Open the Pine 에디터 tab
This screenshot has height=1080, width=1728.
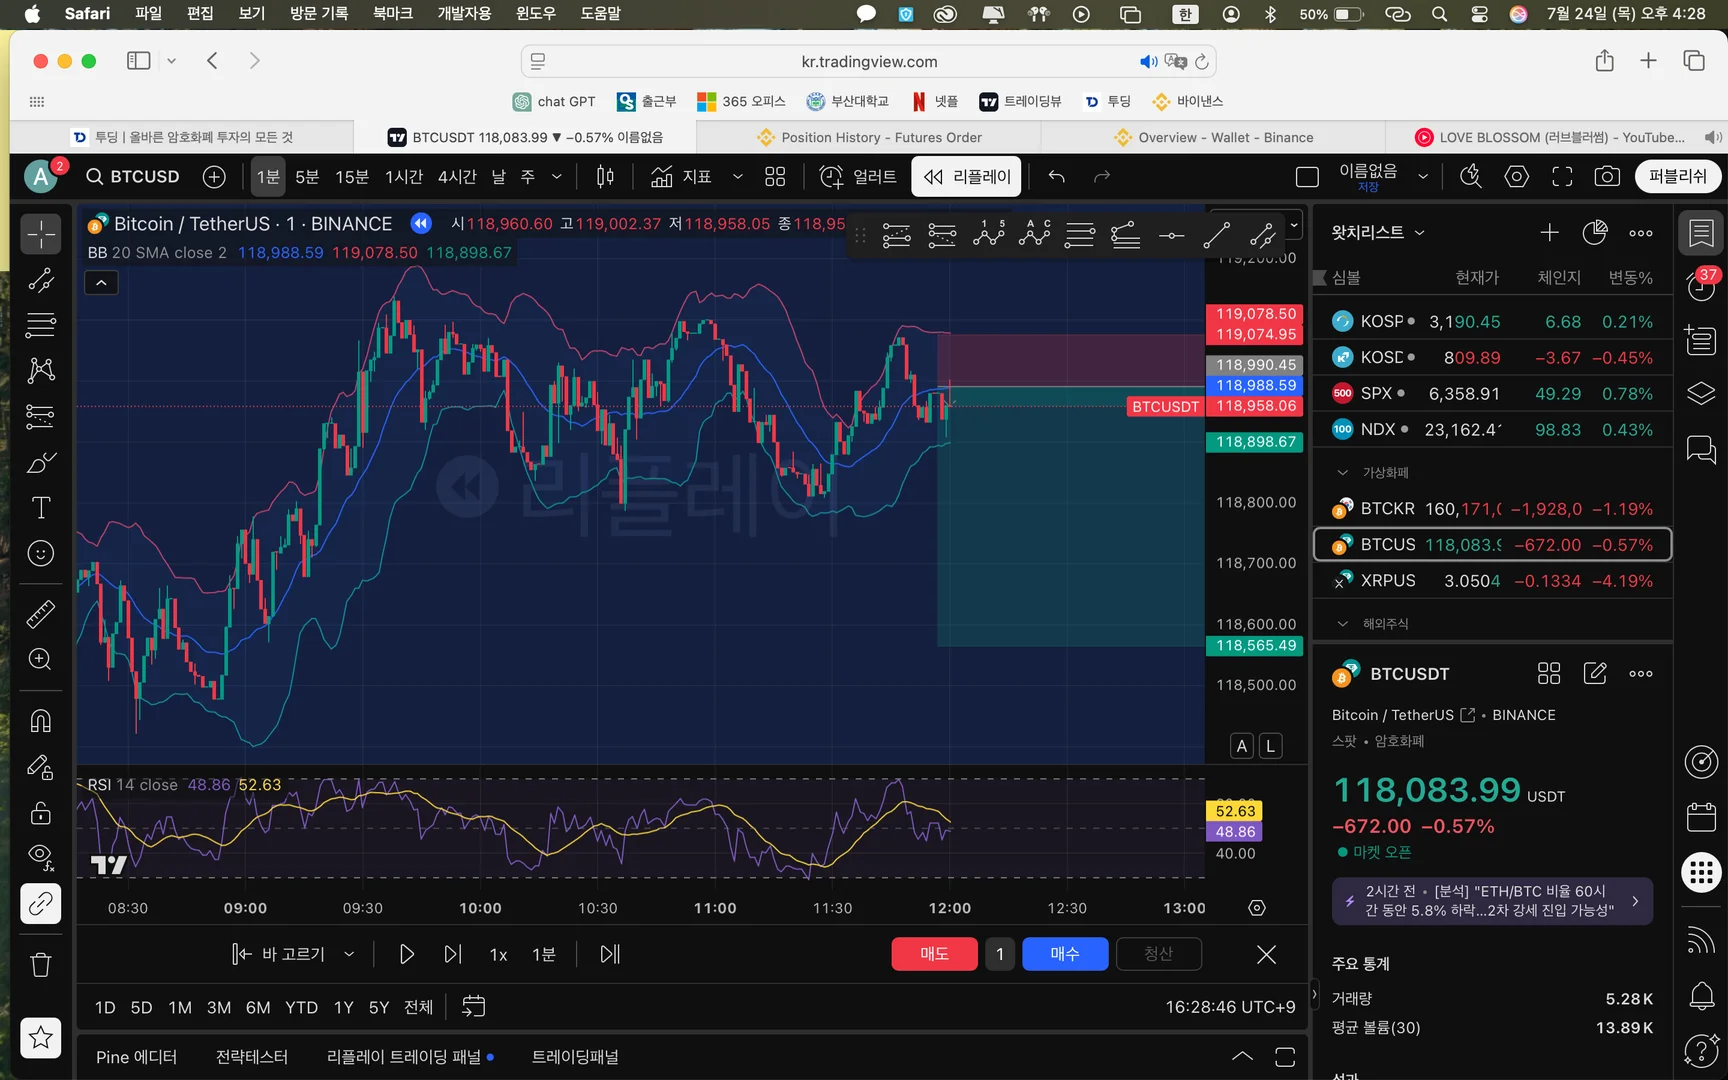click(136, 1057)
